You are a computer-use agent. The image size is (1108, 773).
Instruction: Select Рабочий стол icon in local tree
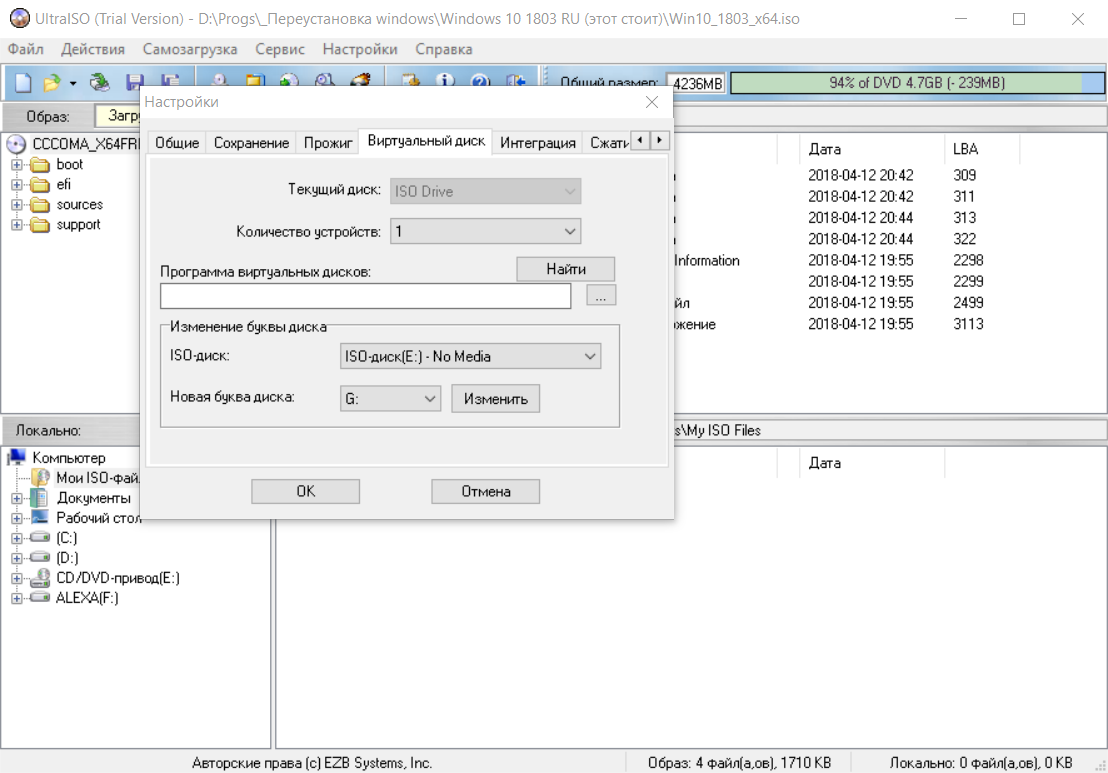[x=40, y=518]
